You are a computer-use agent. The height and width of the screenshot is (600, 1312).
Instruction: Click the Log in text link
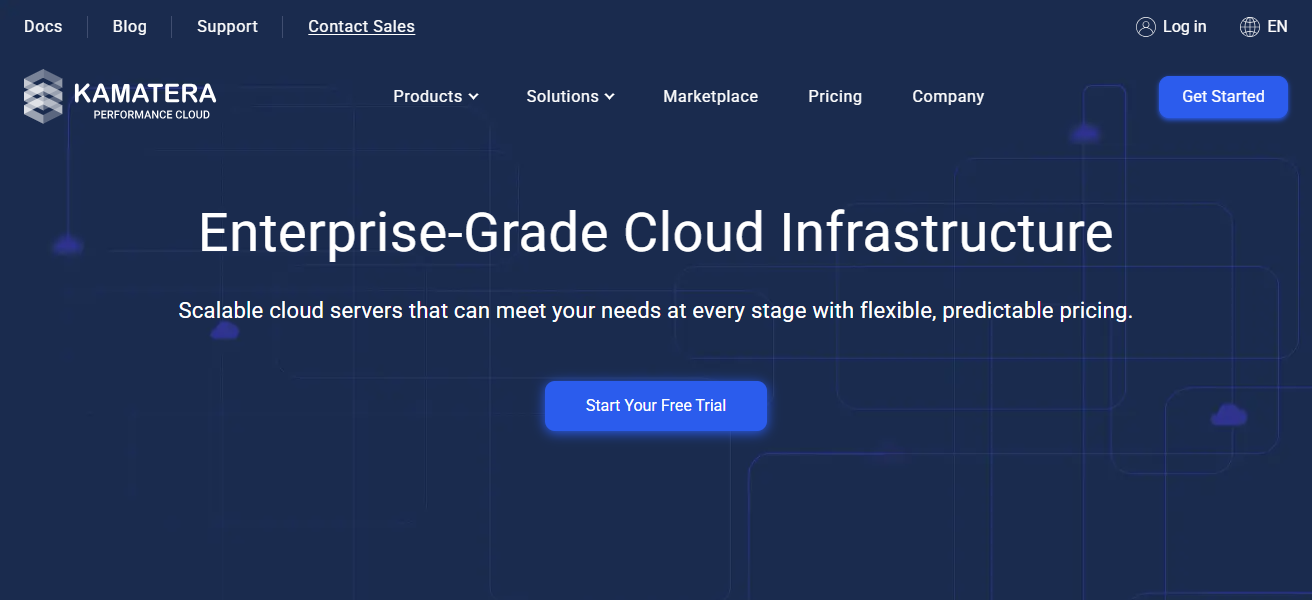point(1184,27)
